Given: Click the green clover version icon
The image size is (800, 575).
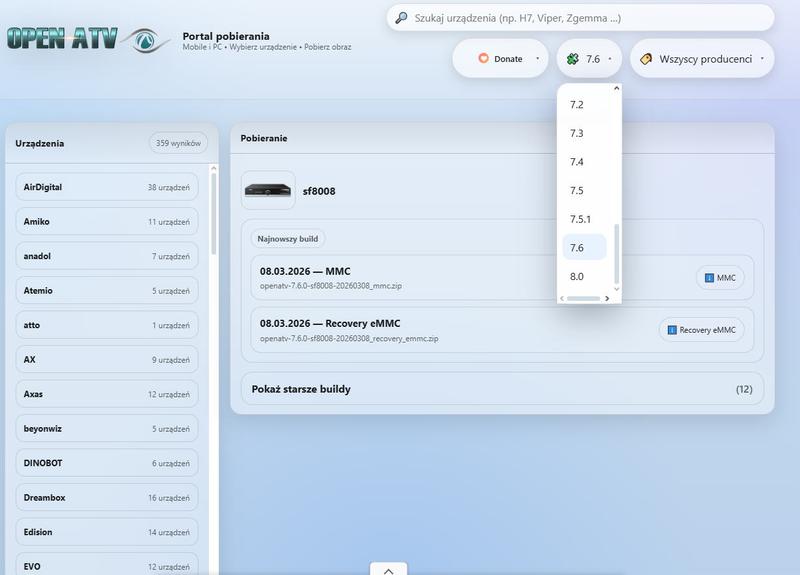Looking at the screenshot, I should [572, 59].
